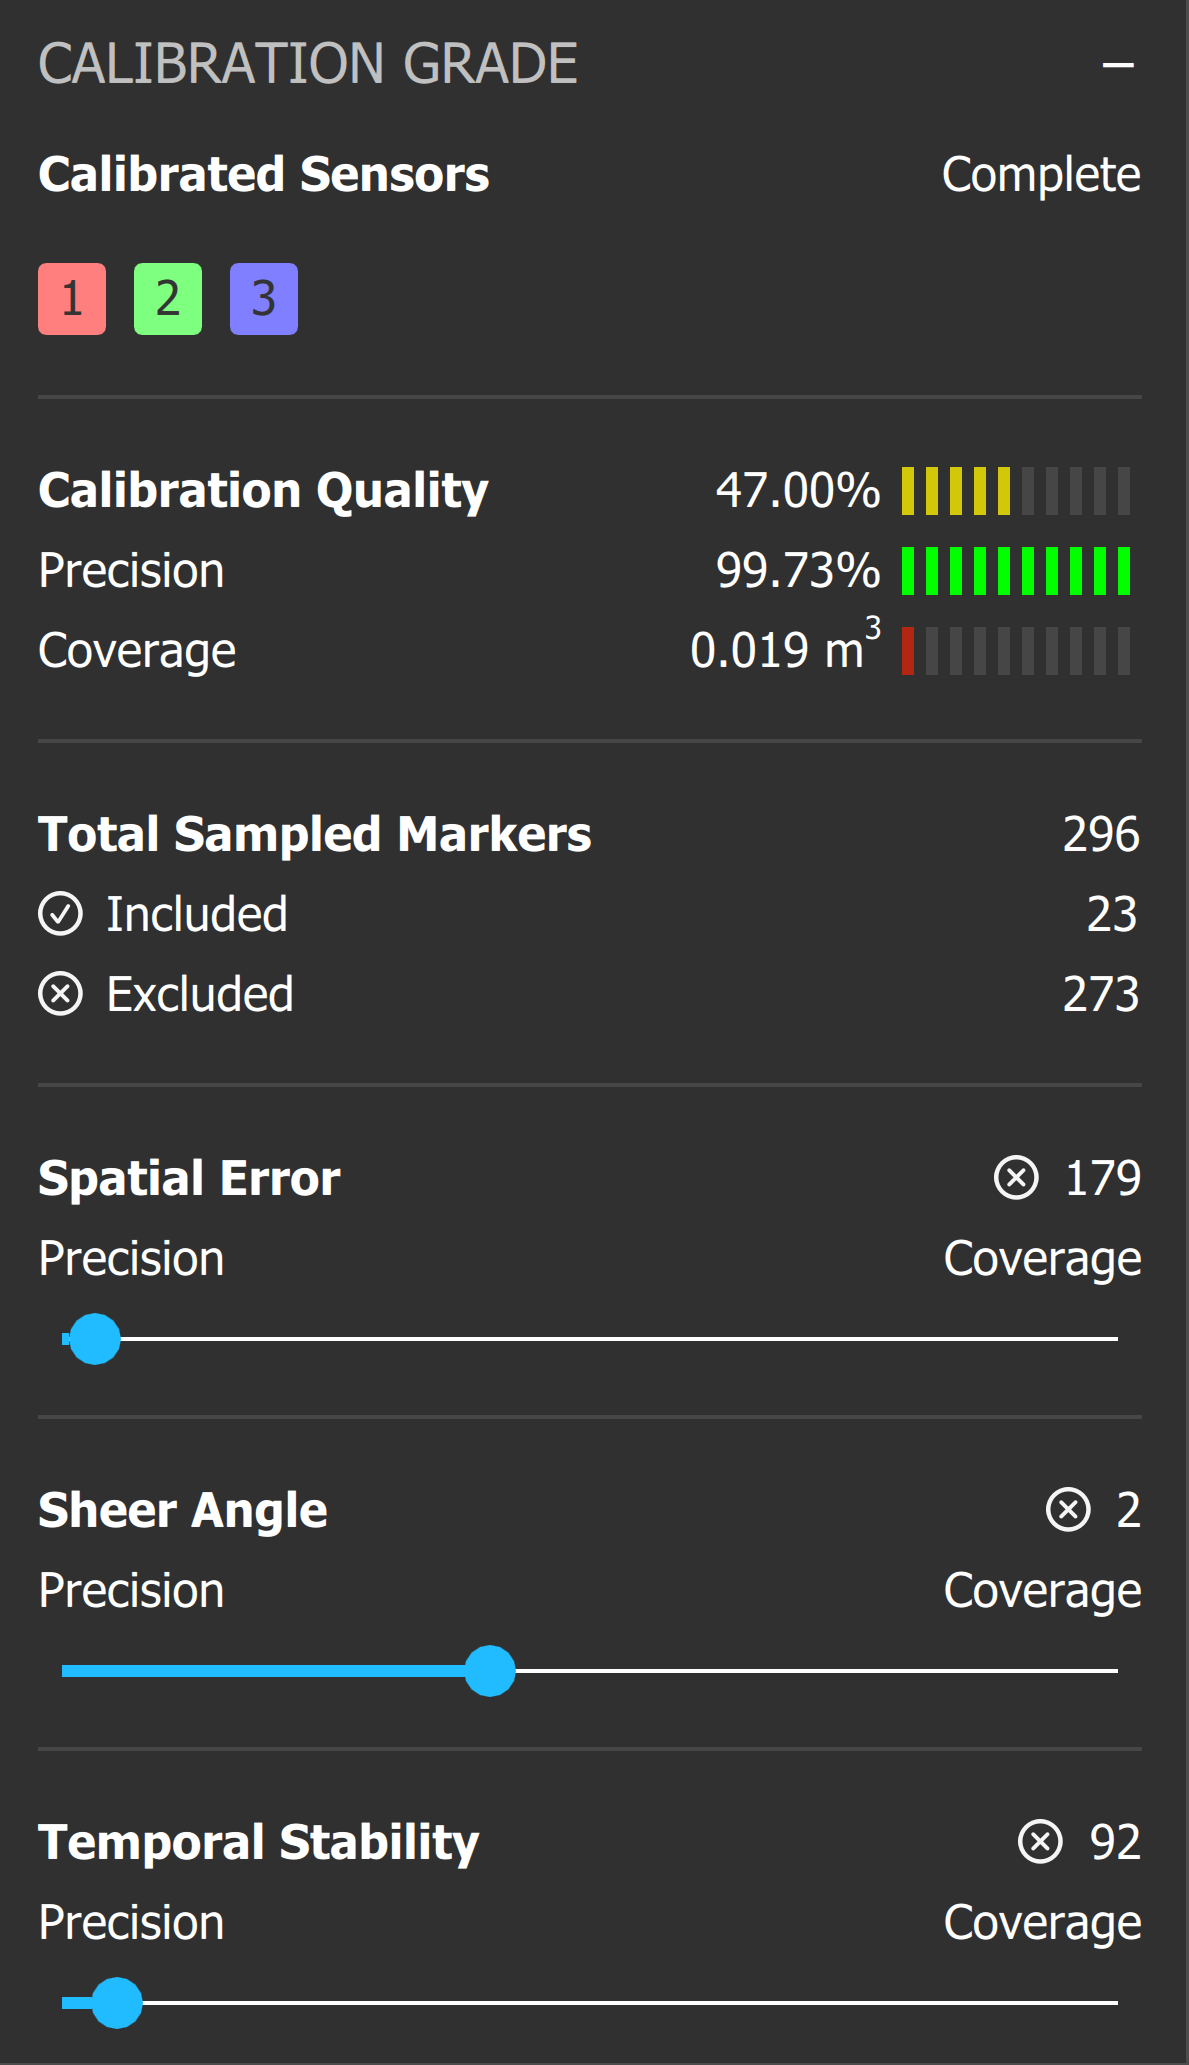Click the Complete status text
The height and width of the screenshot is (2065, 1189).
click(x=1040, y=175)
